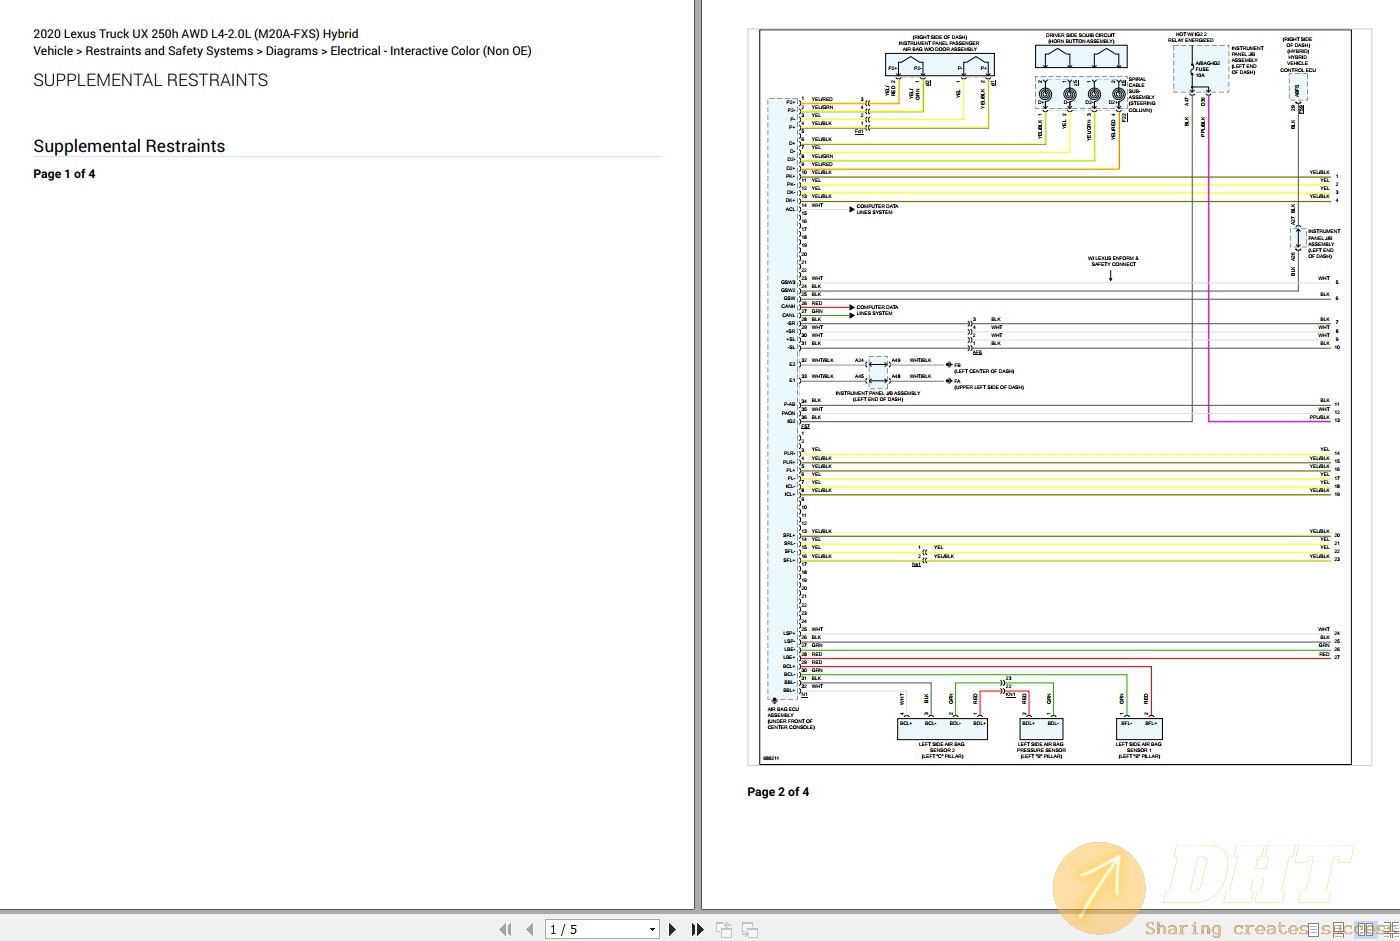1400x941 pixels.
Task: Jump to the last page
Action: (x=697, y=929)
